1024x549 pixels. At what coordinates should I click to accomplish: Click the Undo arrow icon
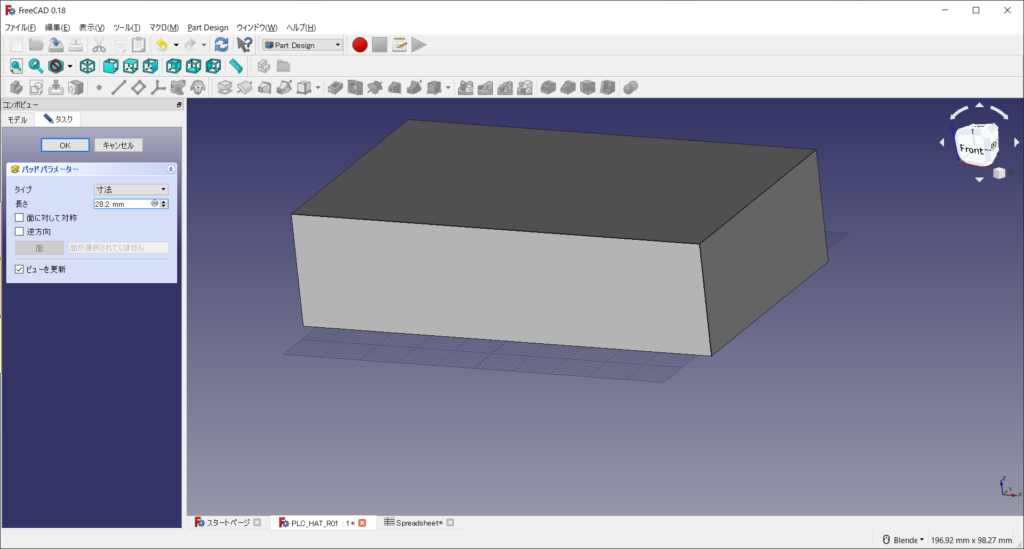[x=161, y=45]
